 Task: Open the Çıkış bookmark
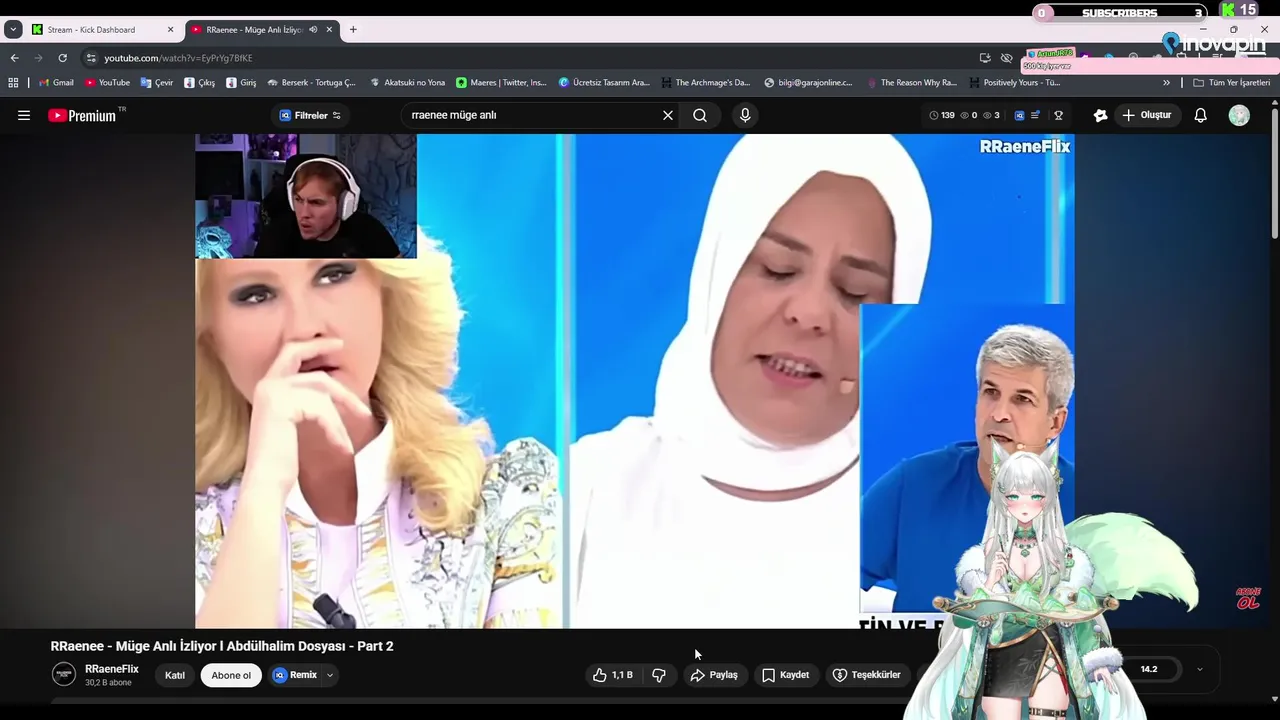pyautogui.click(x=199, y=83)
